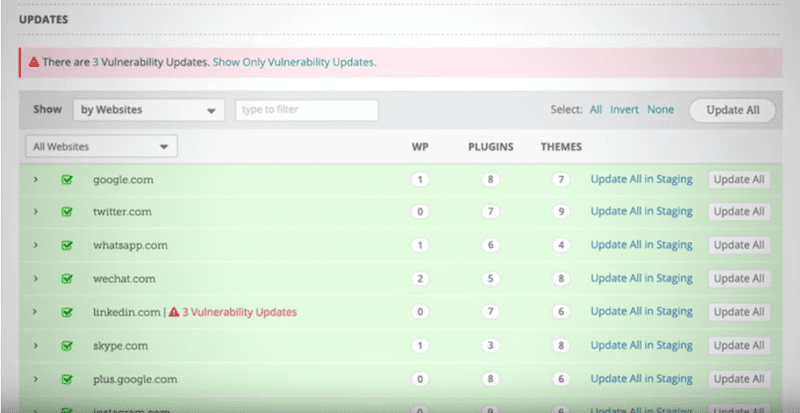Uncheck the google.com checkbox
This screenshot has height=413, width=800.
coord(67,180)
